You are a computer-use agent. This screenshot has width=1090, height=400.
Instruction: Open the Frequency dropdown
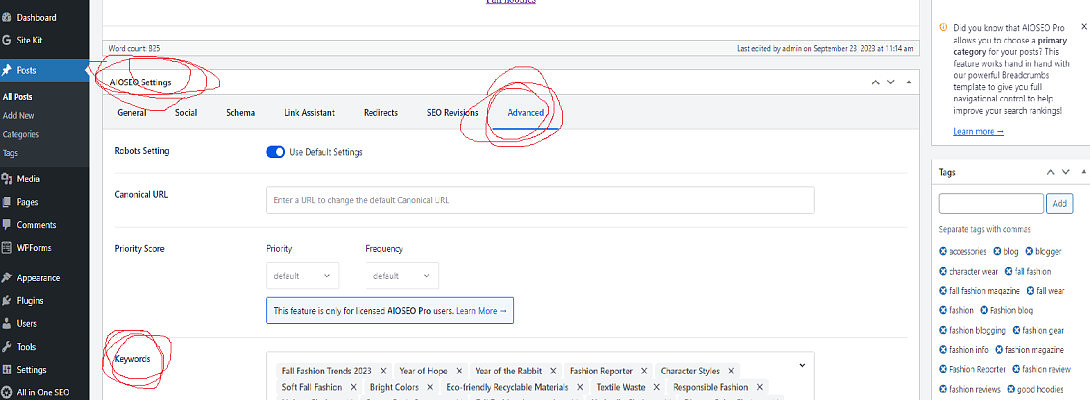tap(401, 276)
